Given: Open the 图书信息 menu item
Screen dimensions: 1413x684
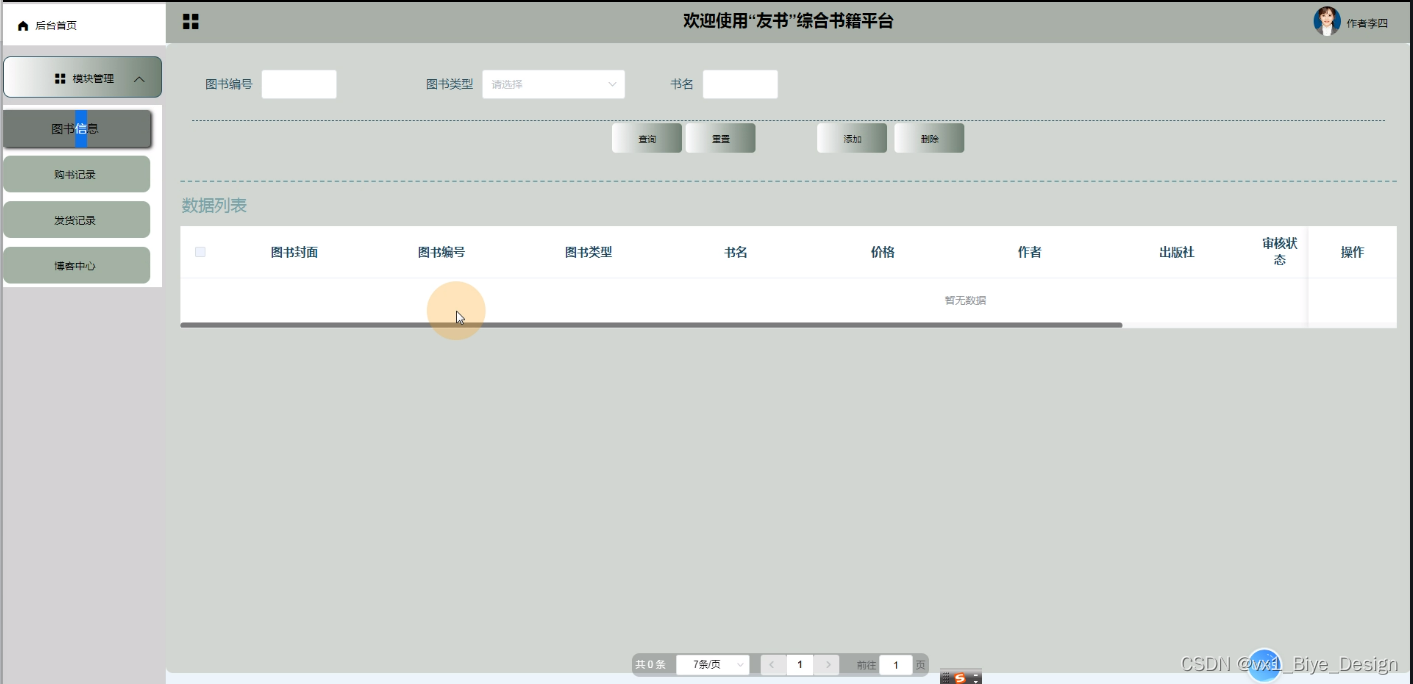Looking at the screenshot, I should 77,129.
